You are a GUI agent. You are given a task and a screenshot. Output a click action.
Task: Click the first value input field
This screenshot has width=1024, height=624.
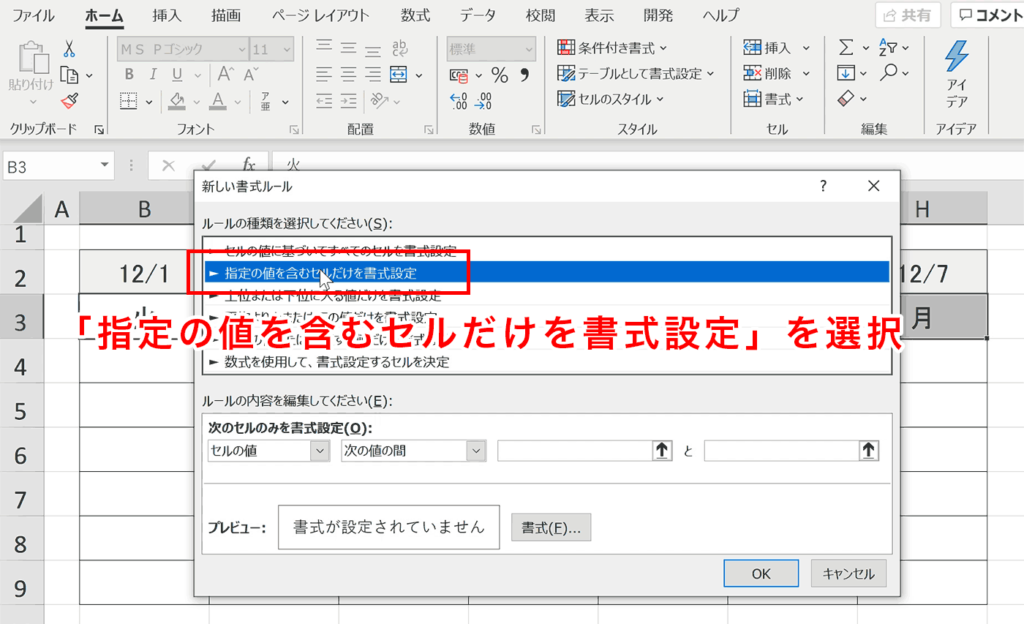tap(575, 451)
